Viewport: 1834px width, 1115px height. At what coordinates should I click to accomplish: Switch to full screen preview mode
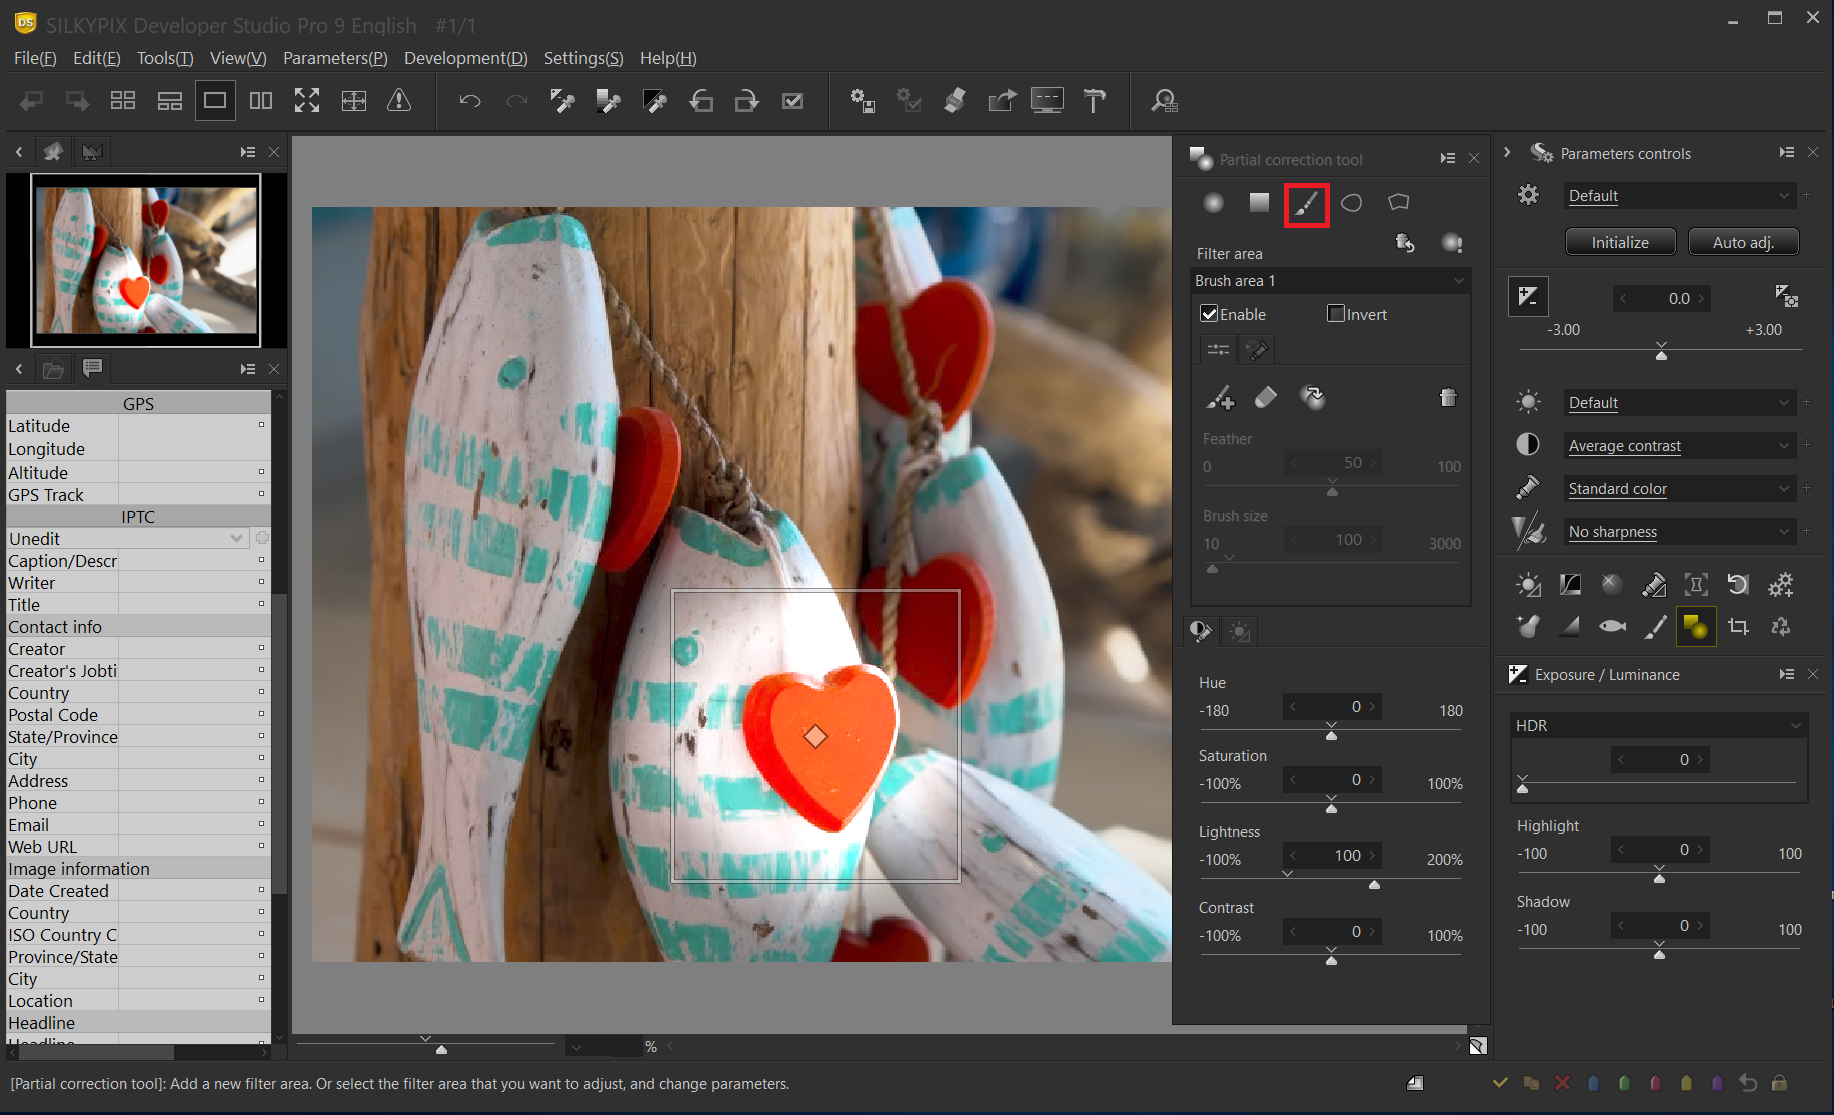pos(307,101)
